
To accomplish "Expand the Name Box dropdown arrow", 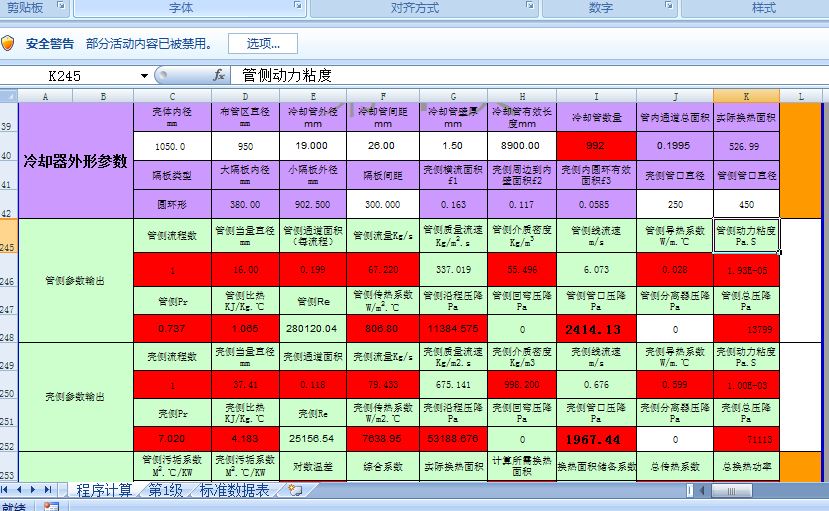I will pyautogui.click(x=144, y=76).
